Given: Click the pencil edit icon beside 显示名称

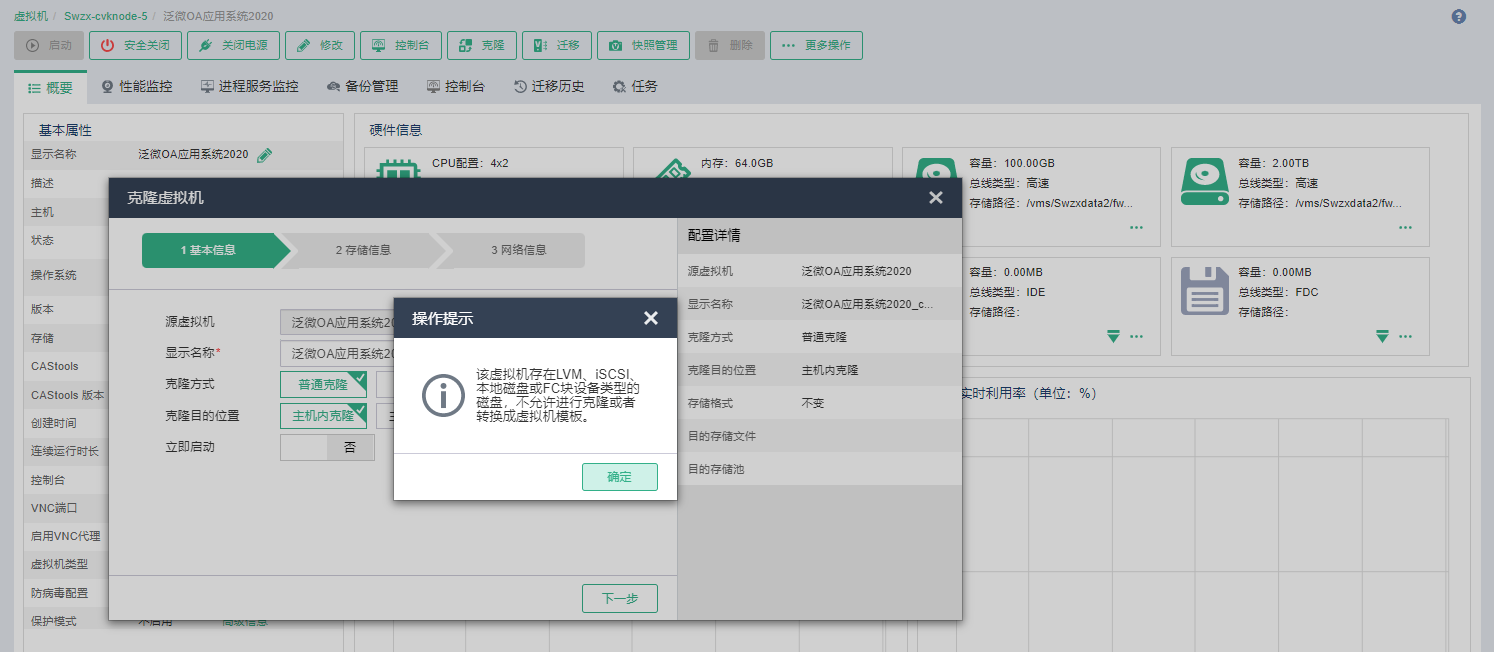Looking at the screenshot, I should click(x=264, y=155).
